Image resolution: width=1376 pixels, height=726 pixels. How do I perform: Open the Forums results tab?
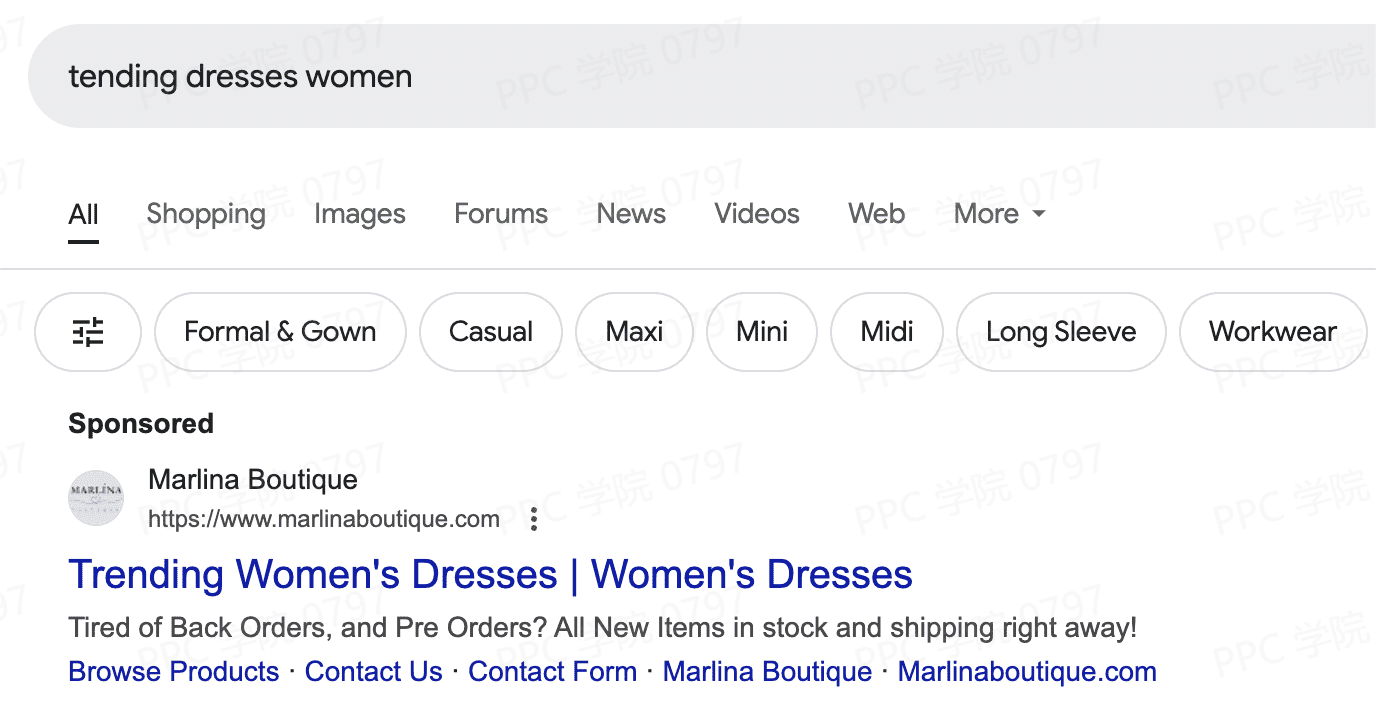coord(500,214)
